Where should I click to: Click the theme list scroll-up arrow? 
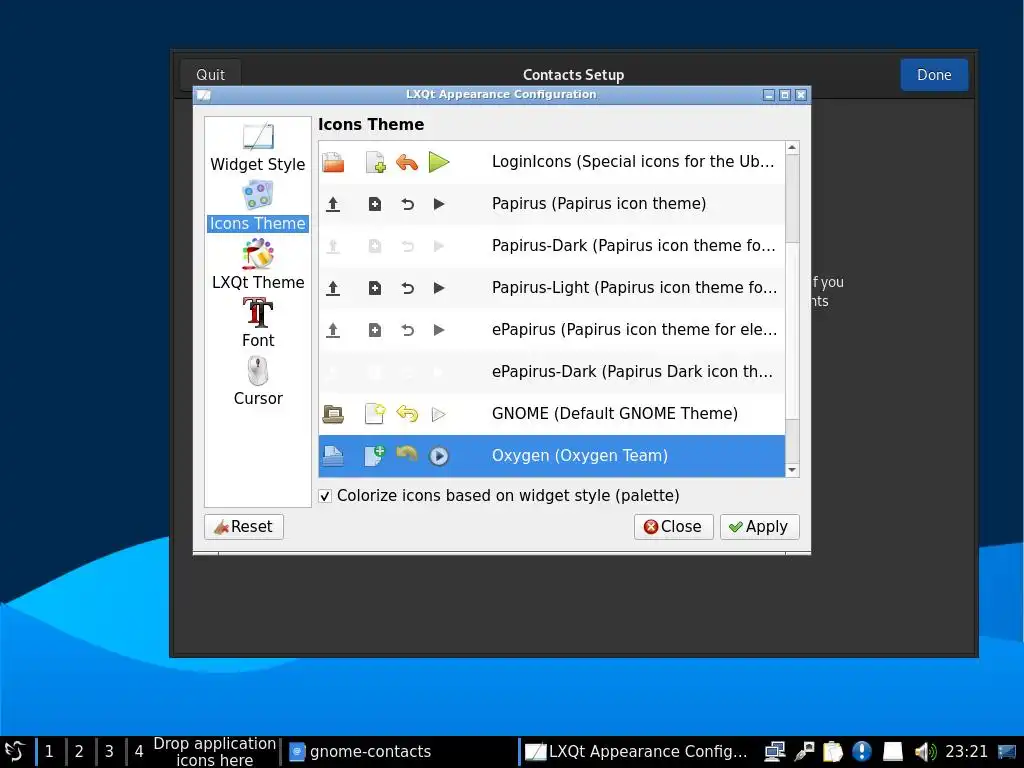(792, 148)
